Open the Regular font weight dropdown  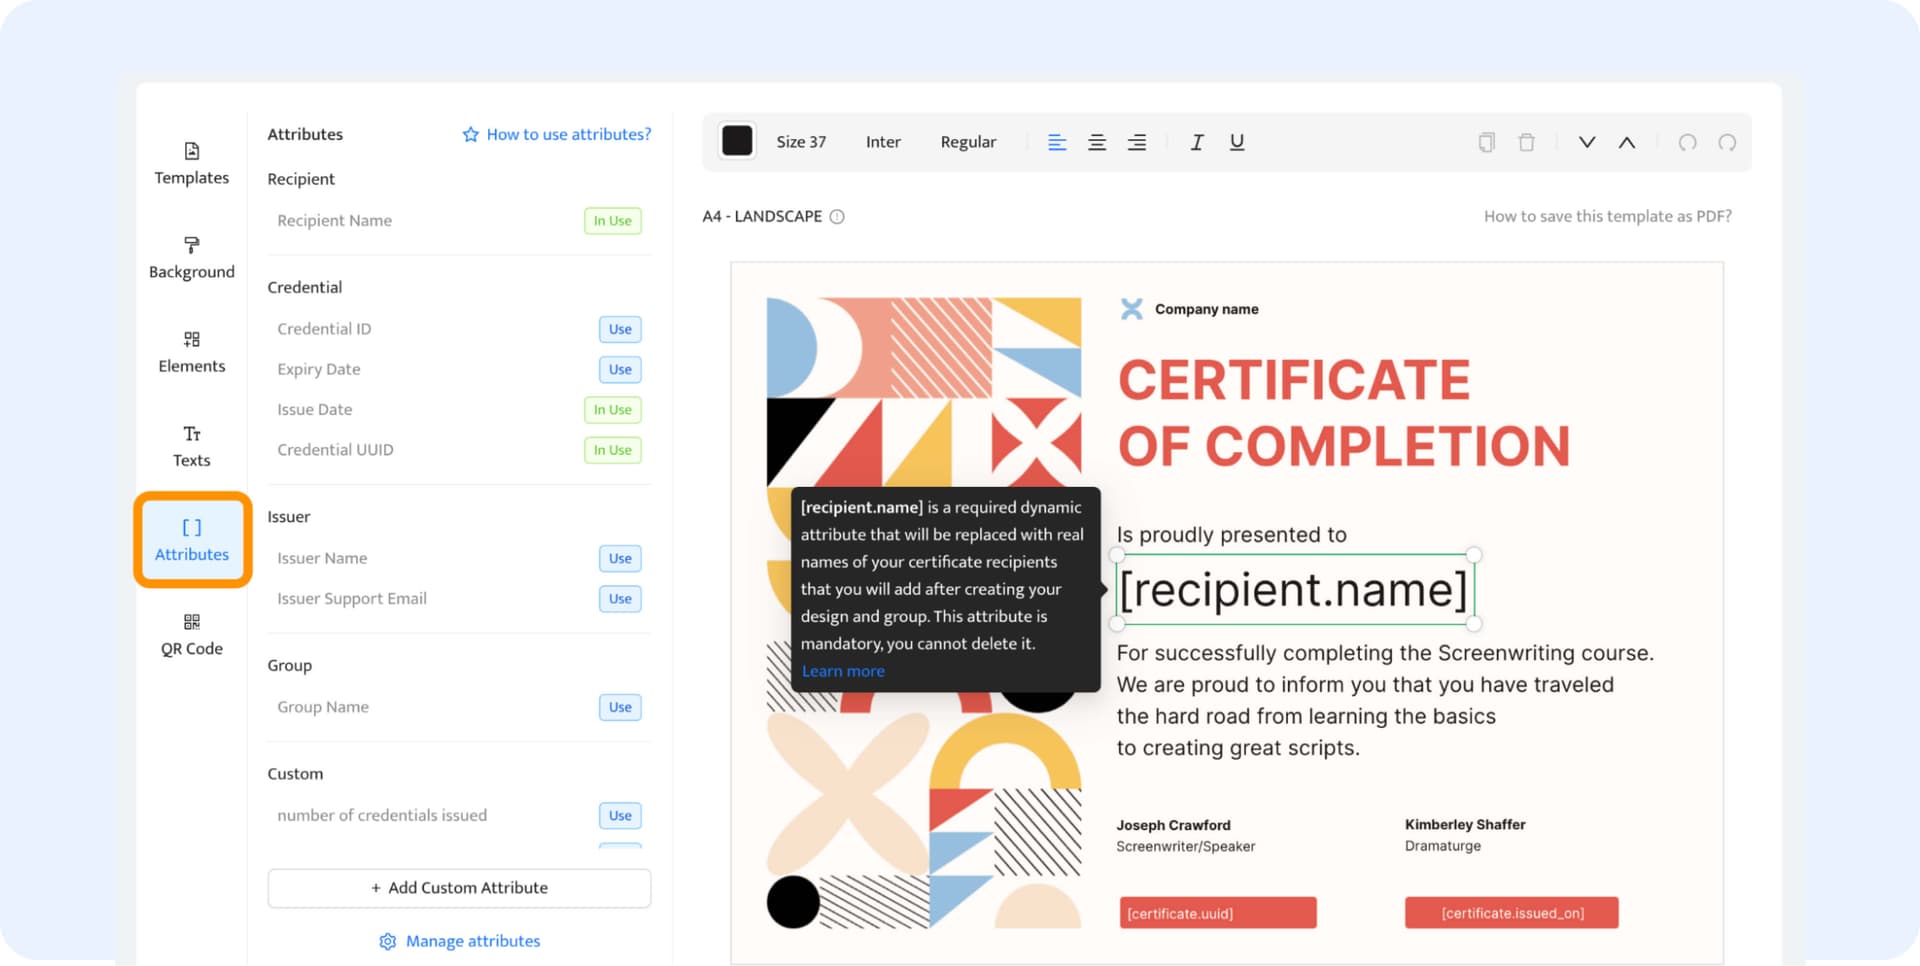[968, 142]
